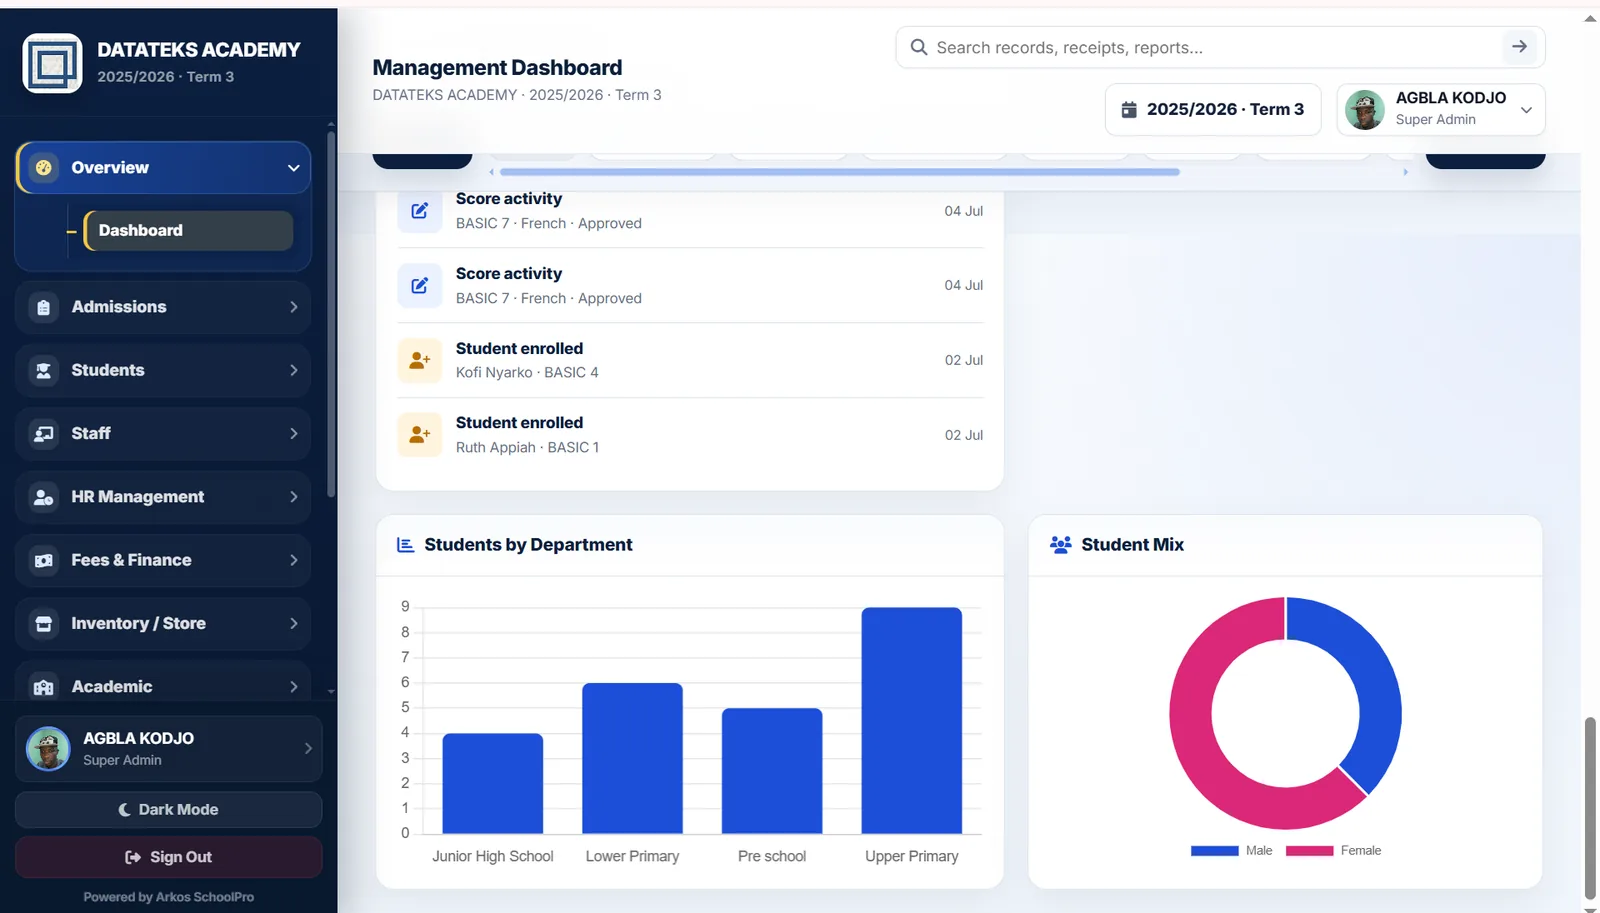
Task: Click the search records input field
Action: coord(1213,47)
